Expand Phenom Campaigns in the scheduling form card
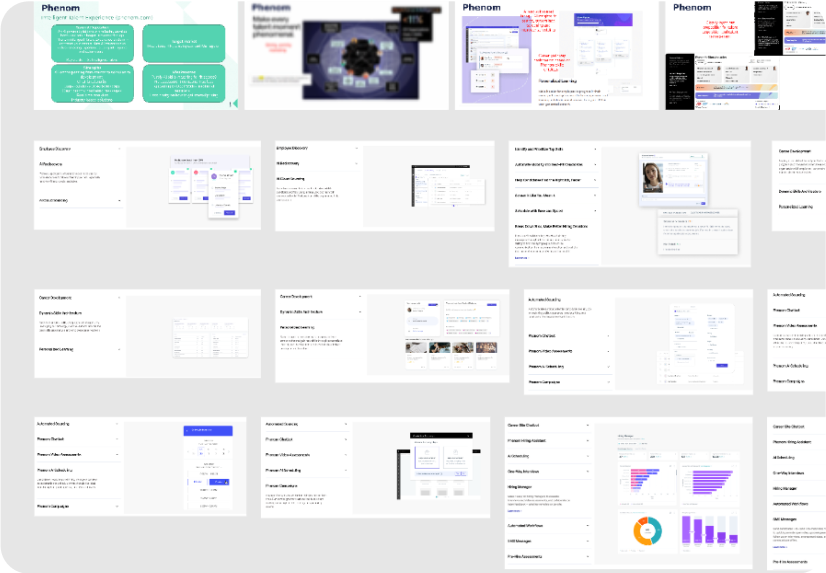Image resolution: width=826 pixels, height=573 pixels. point(569,382)
